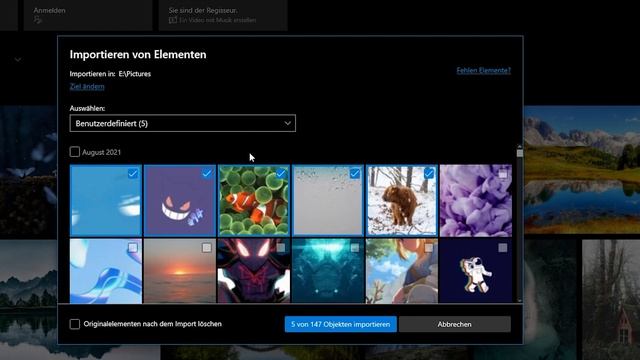640x360 pixels.
Task: Check the purple flower petals image checkbox
Action: point(503,174)
